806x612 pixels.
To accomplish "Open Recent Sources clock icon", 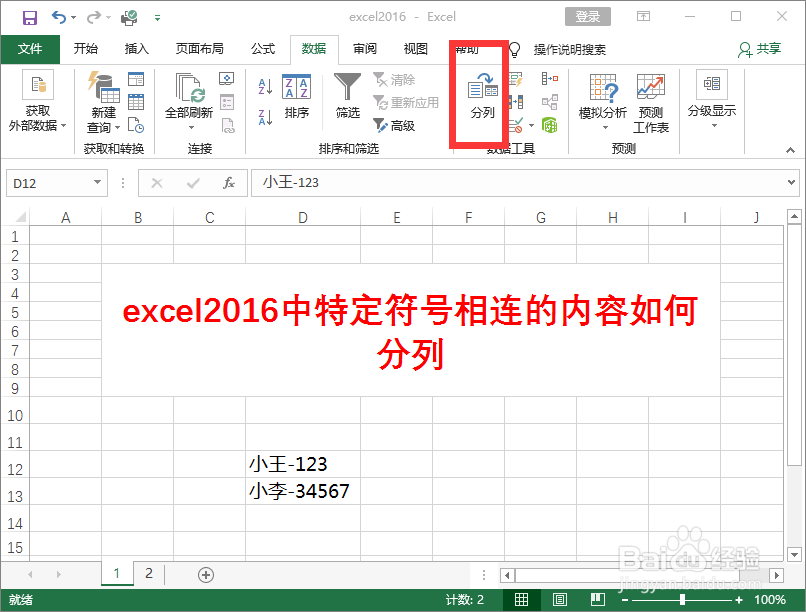I will [x=136, y=125].
